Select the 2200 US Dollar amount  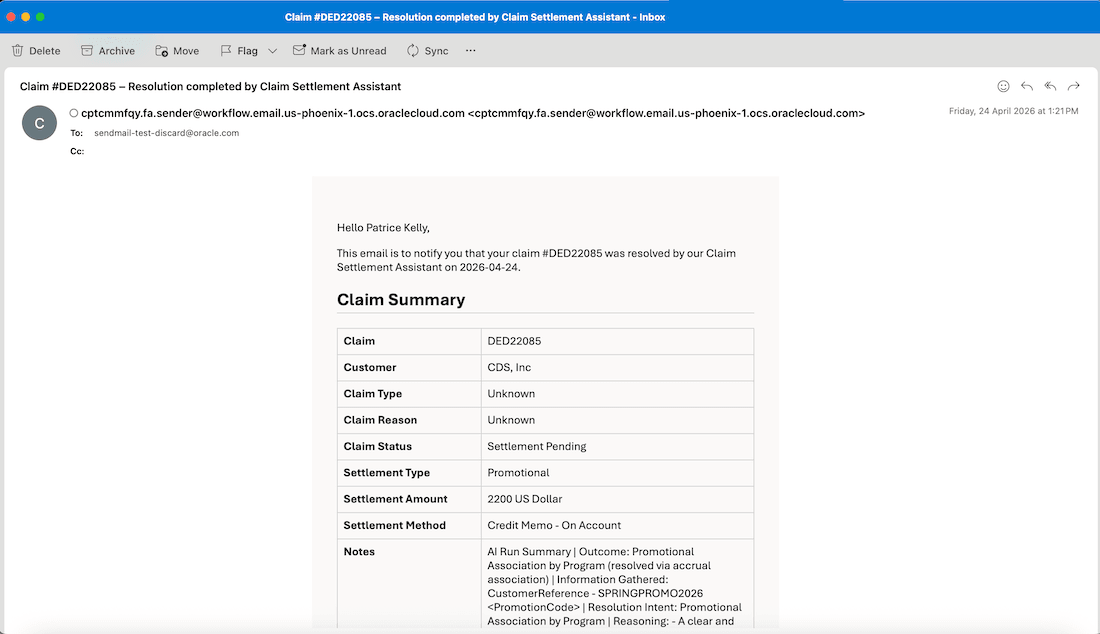coord(525,499)
